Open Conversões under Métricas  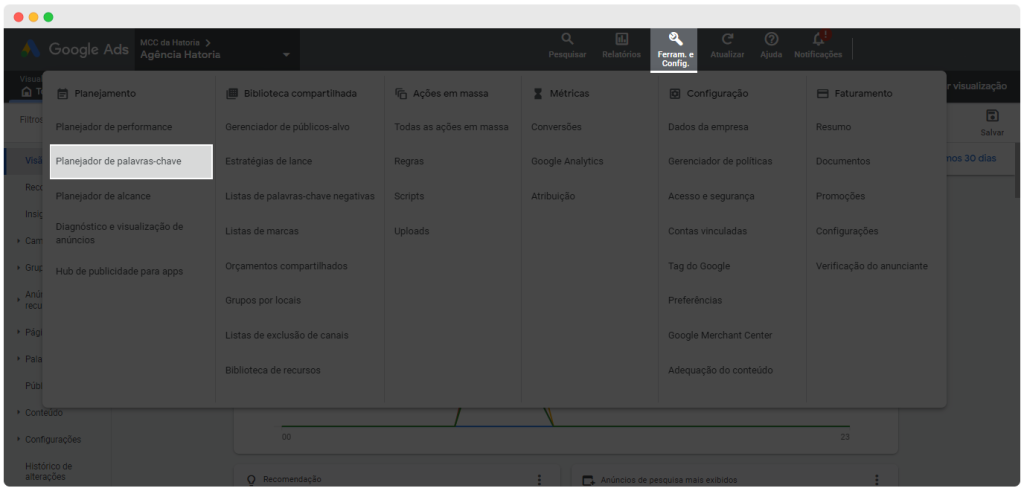556,127
